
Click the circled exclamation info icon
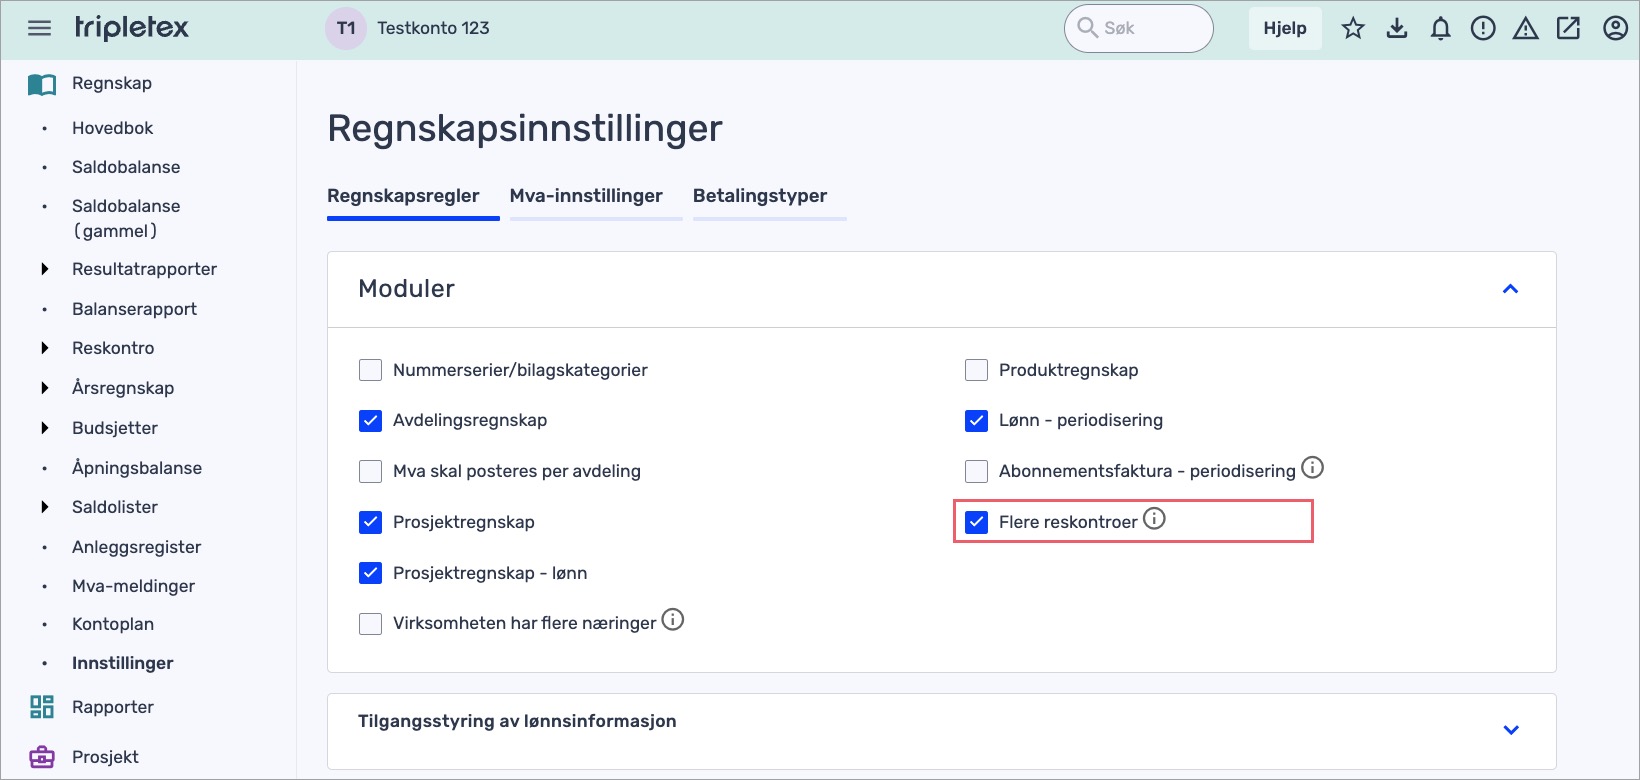pos(1483,28)
